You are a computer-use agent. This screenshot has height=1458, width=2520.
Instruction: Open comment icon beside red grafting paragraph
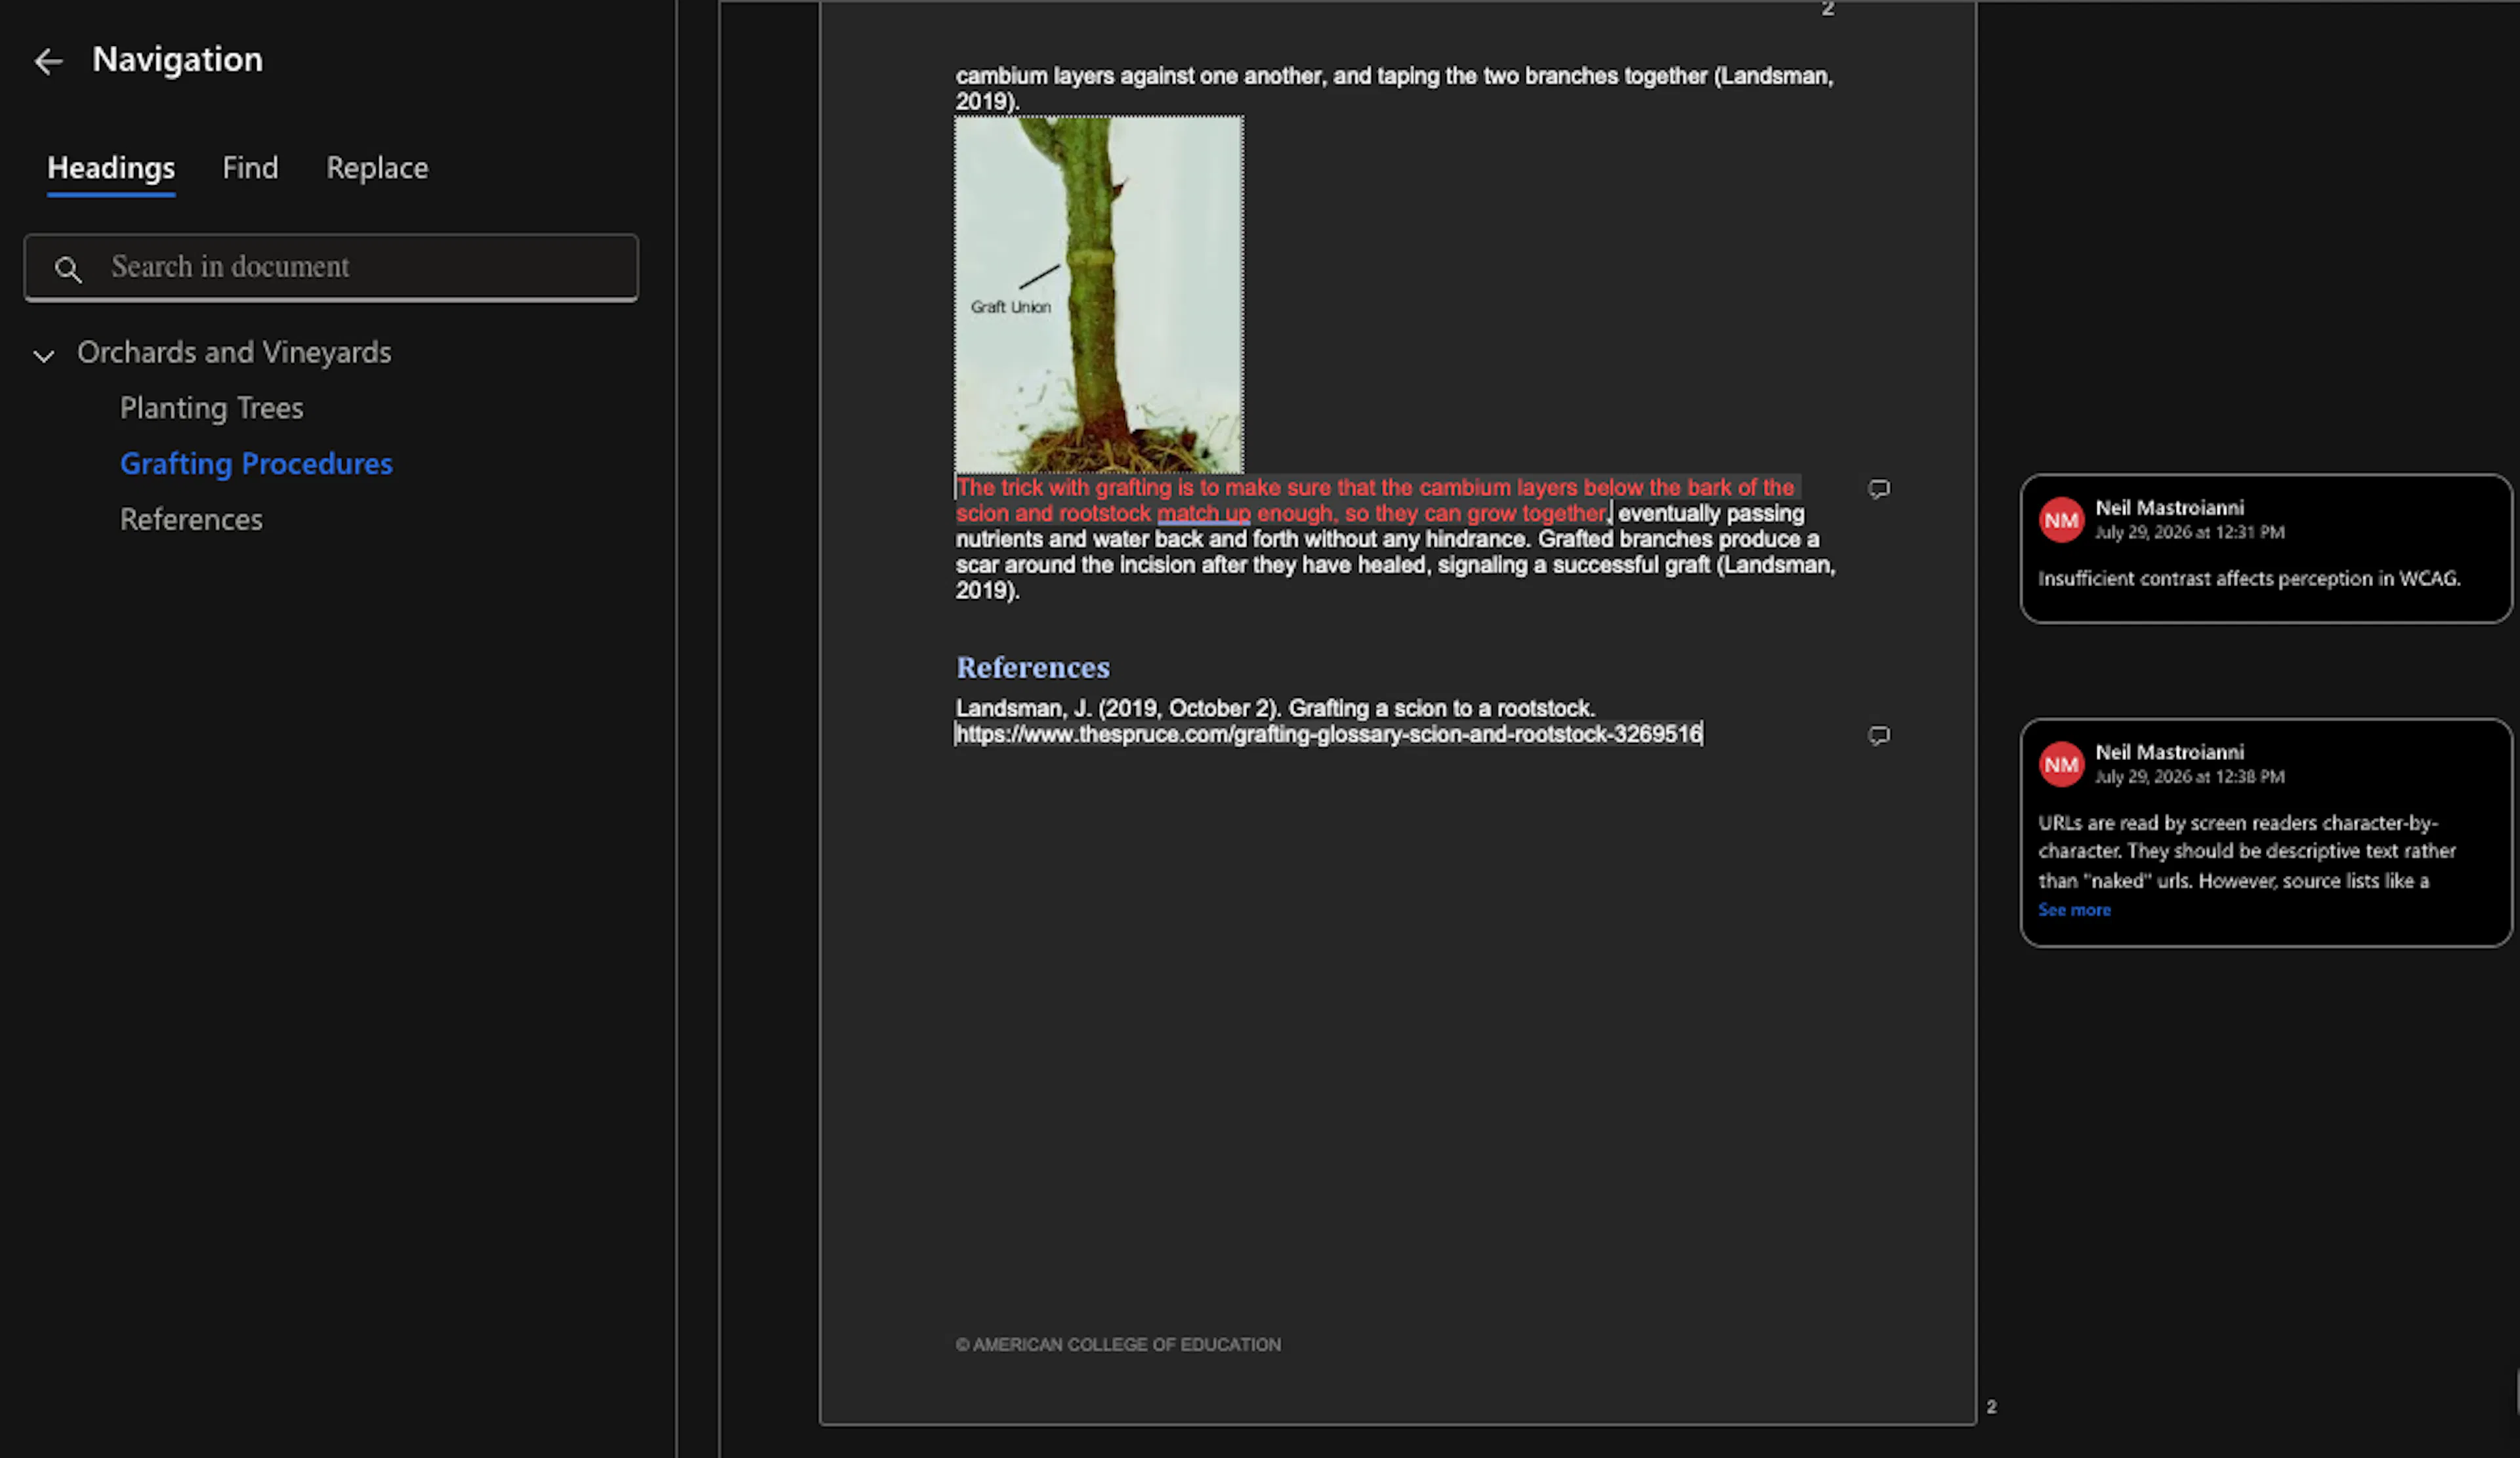point(1879,489)
